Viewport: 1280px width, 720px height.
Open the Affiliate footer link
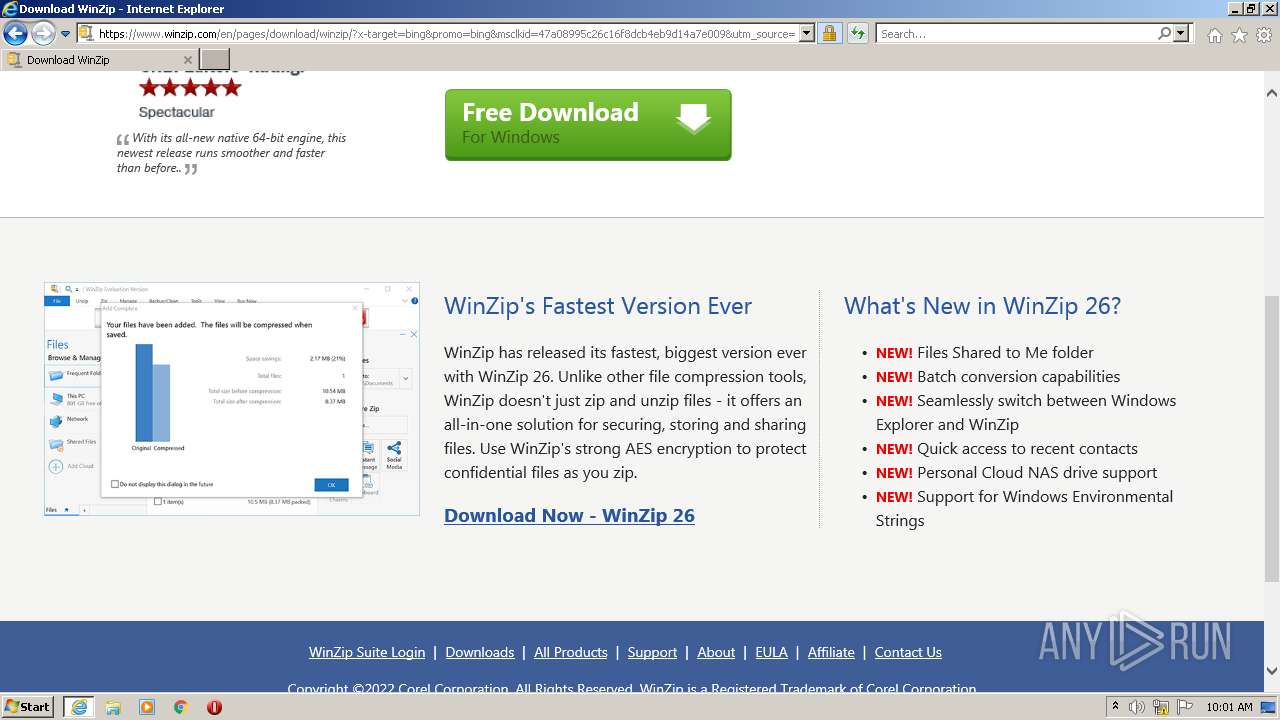coord(831,652)
